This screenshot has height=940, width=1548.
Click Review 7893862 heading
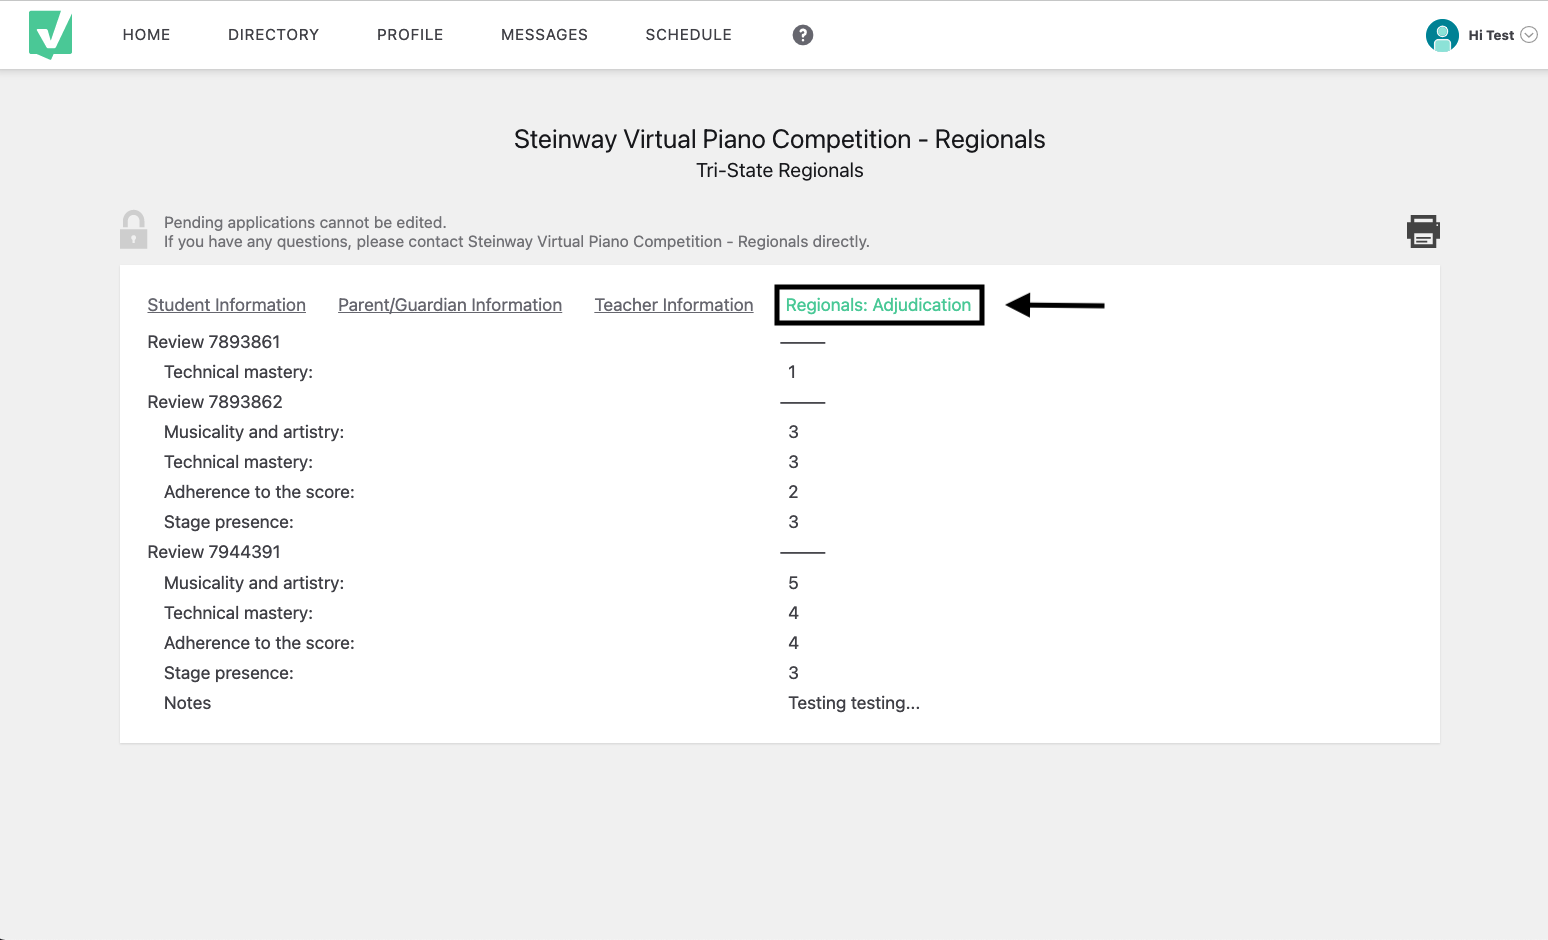pyautogui.click(x=215, y=402)
